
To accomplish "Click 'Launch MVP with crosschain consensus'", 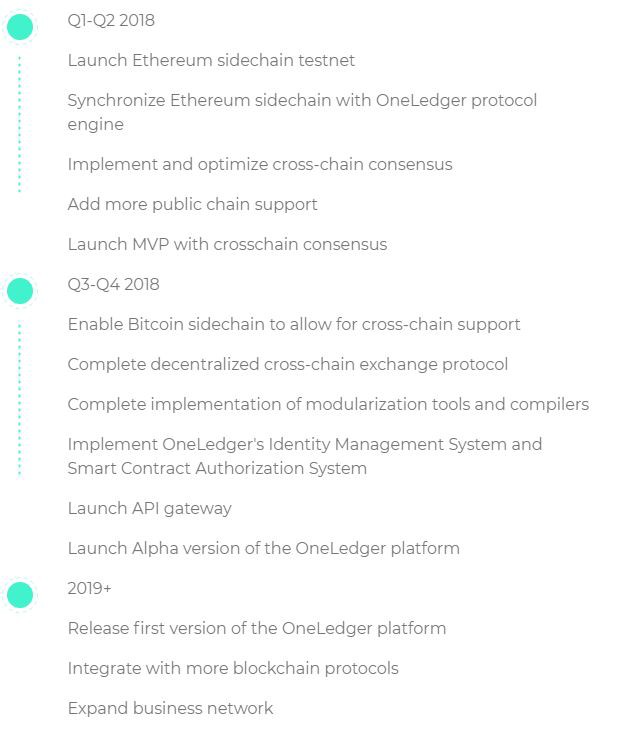I will coord(227,244).
